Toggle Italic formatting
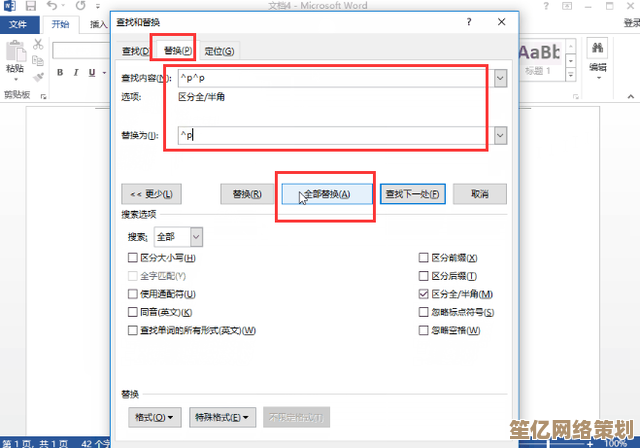Viewport: 640px width, 448px height. click(x=76, y=73)
